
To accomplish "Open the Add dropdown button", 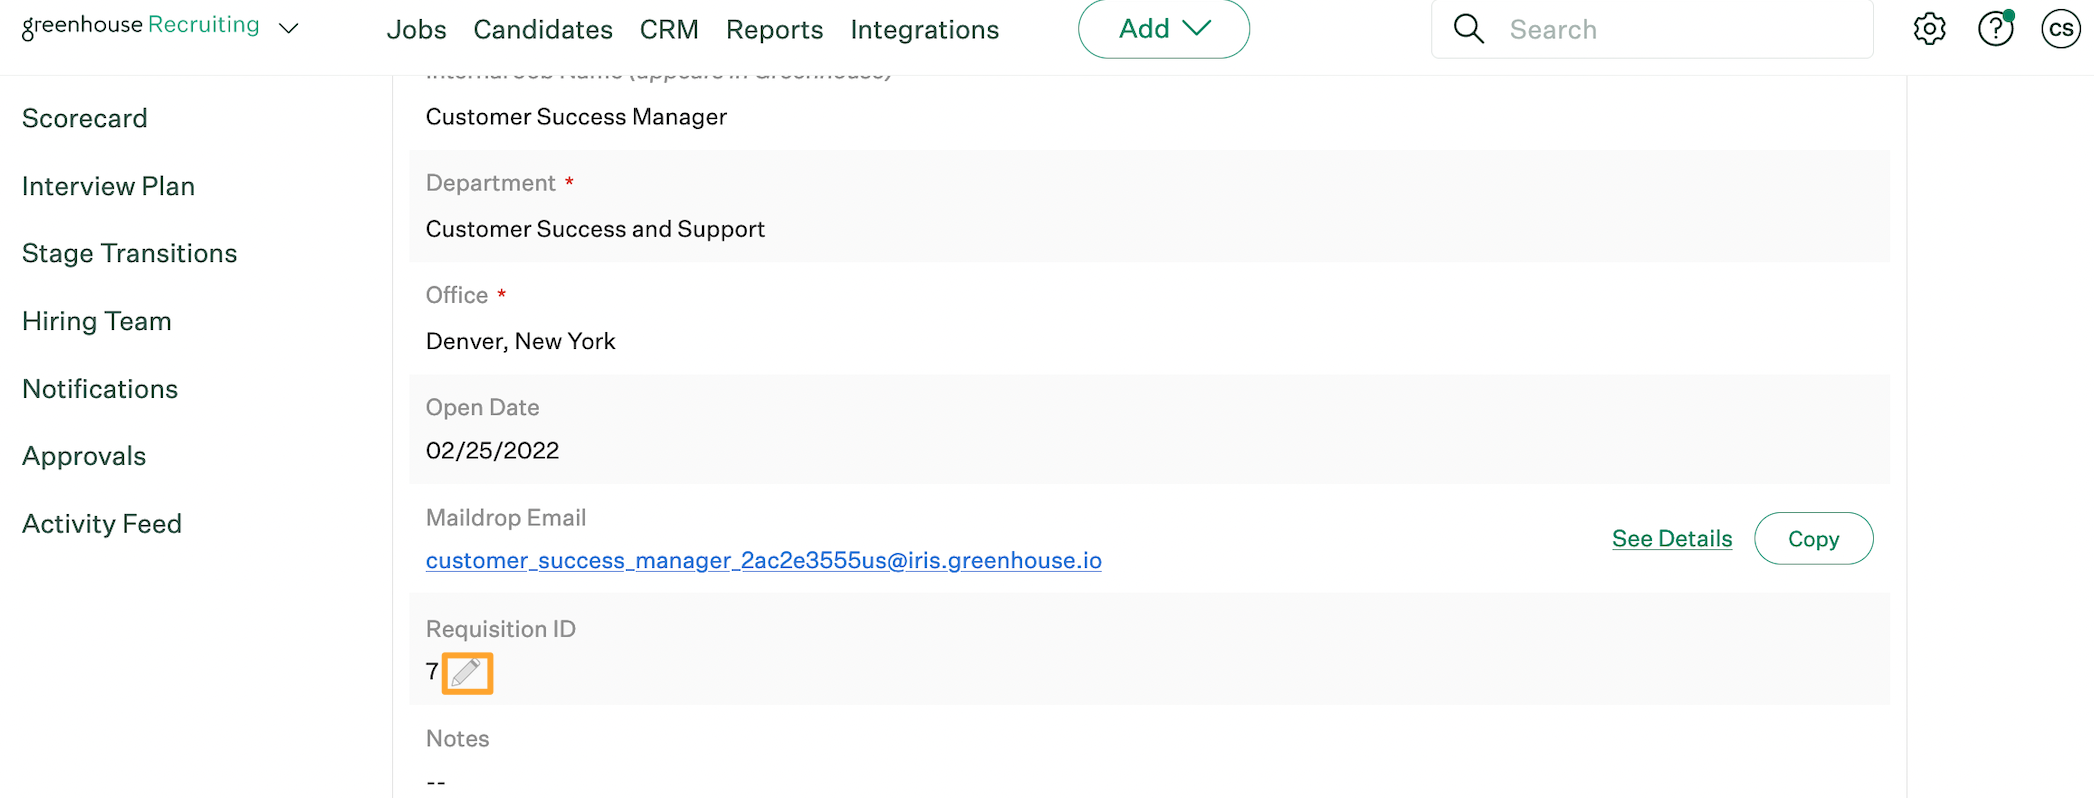I will click(x=1163, y=29).
